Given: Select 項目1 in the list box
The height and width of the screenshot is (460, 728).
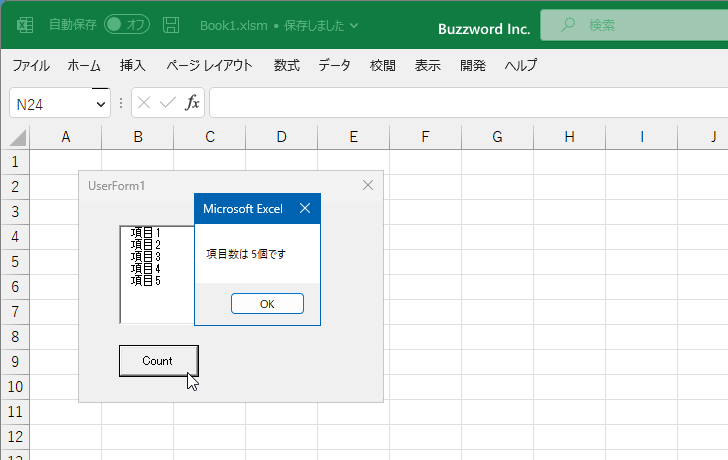Looking at the screenshot, I should click(x=146, y=232).
